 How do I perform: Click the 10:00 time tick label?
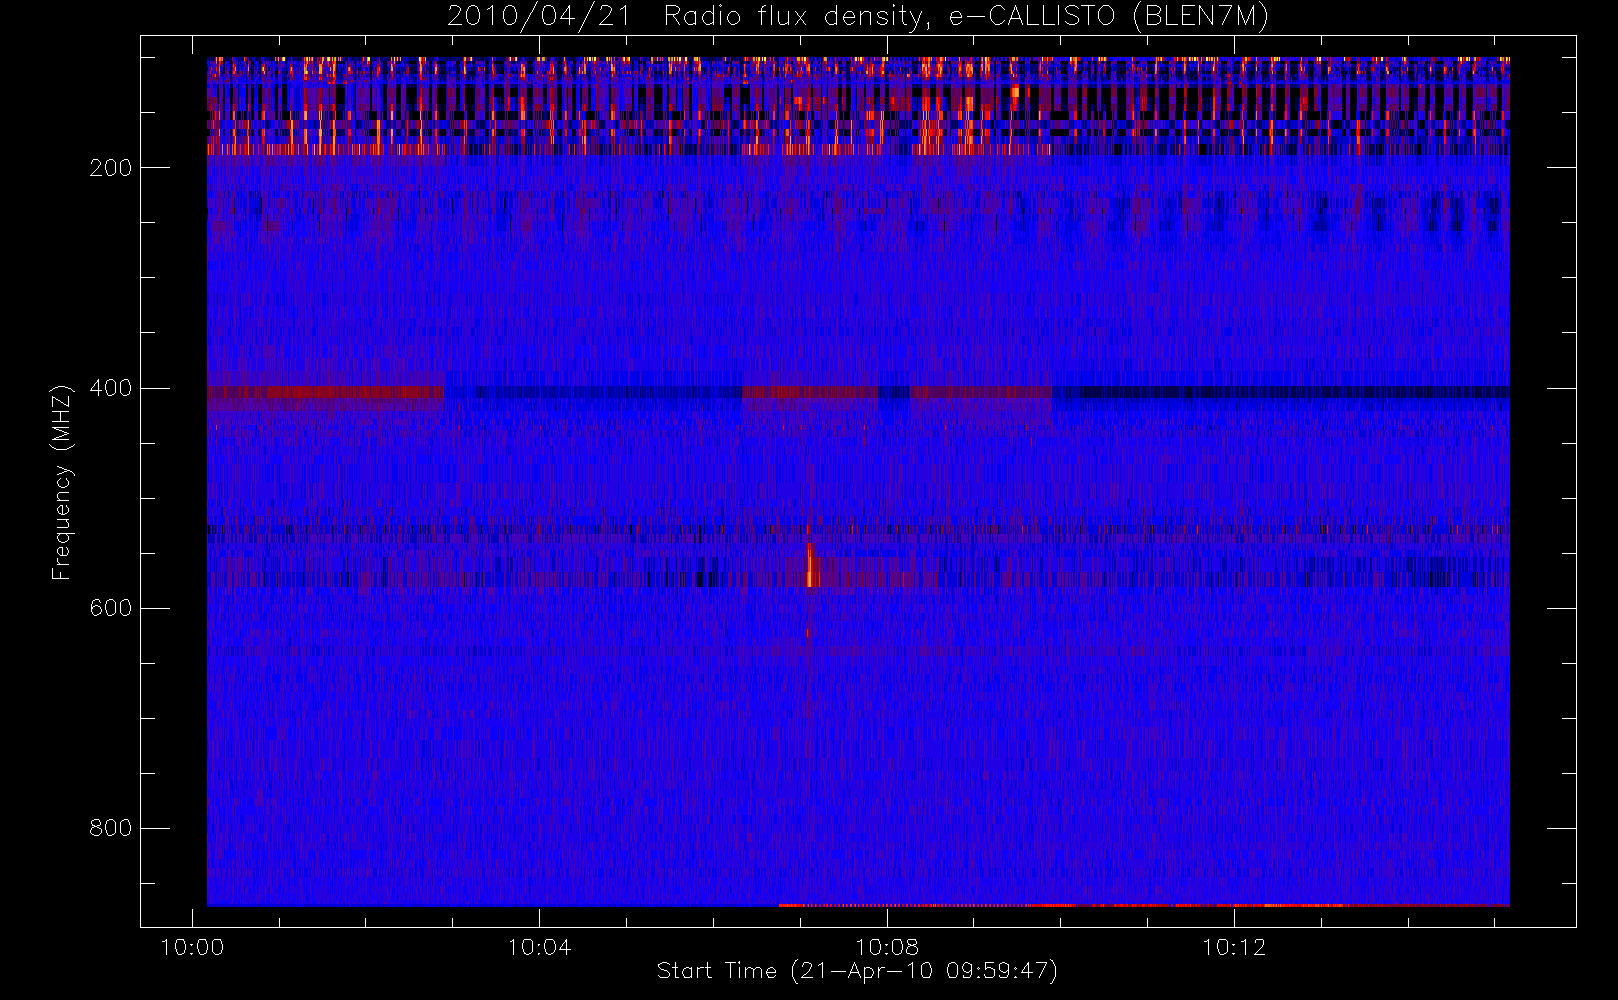pos(192,946)
